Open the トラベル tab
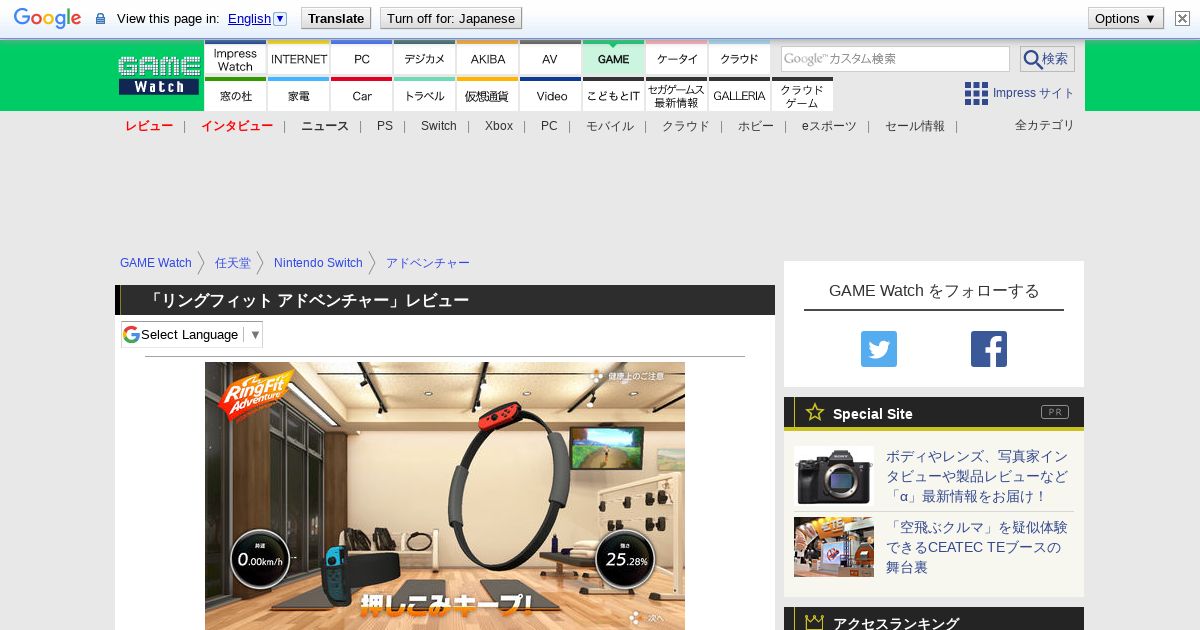Screen dimensions: 1200x630 point(425,95)
